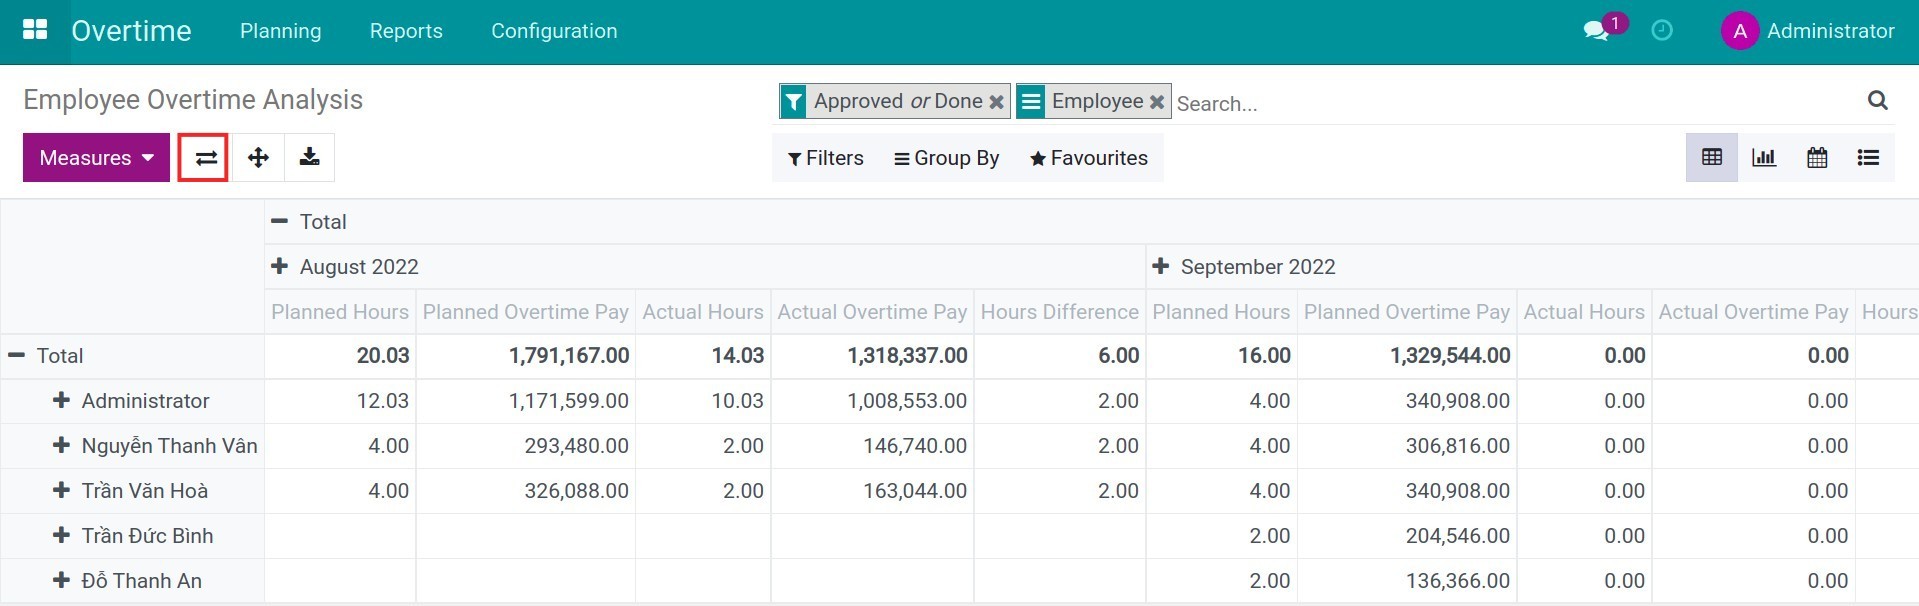The width and height of the screenshot is (1919, 606).
Task: Sort by August Actual Overtime Pay header
Action: pos(872,312)
